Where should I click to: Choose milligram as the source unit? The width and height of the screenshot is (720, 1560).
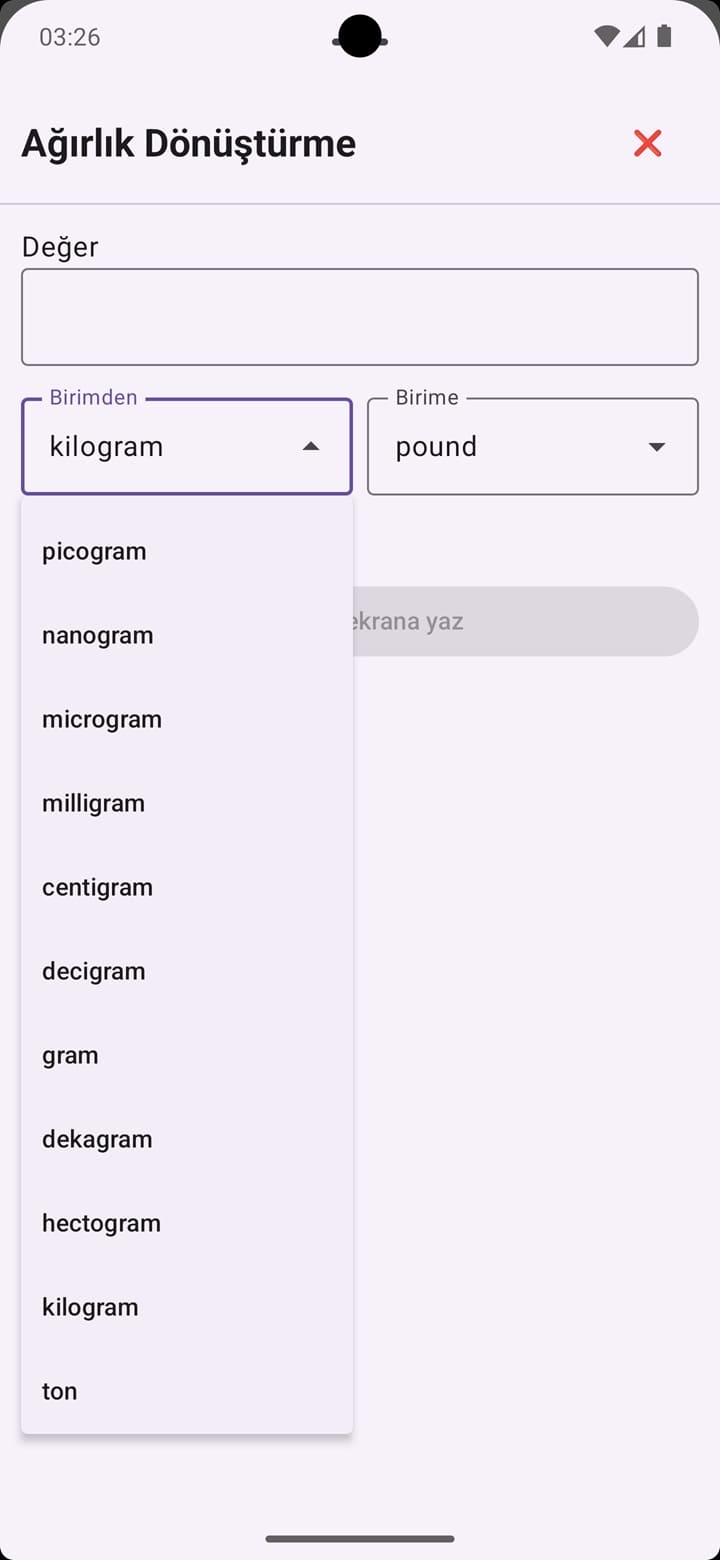coord(93,802)
